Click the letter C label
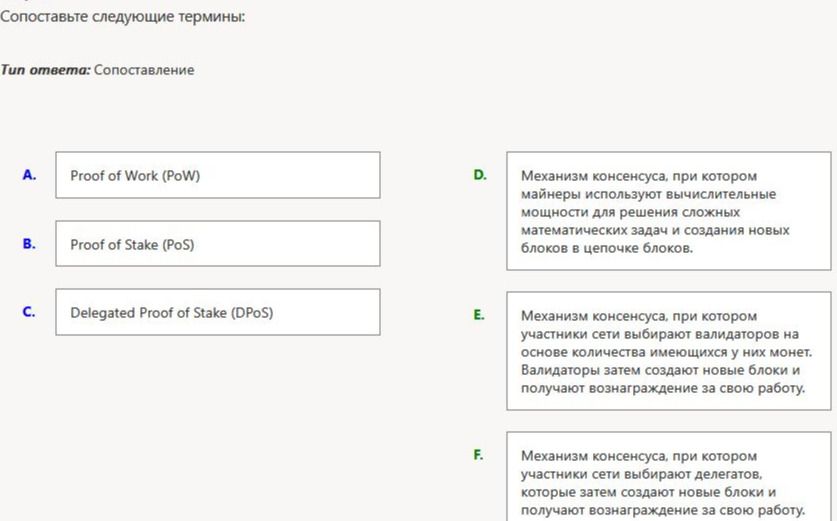Image resolution: width=837 pixels, height=521 pixels. pyautogui.click(x=29, y=312)
